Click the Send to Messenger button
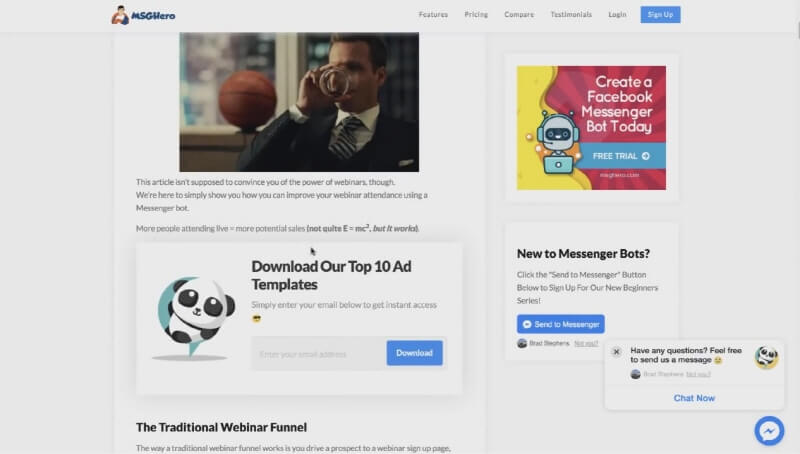 click(560, 324)
